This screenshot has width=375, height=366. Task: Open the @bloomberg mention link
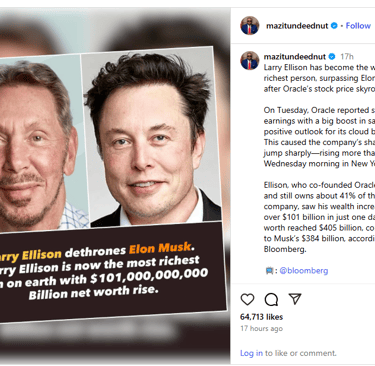coord(304,271)
